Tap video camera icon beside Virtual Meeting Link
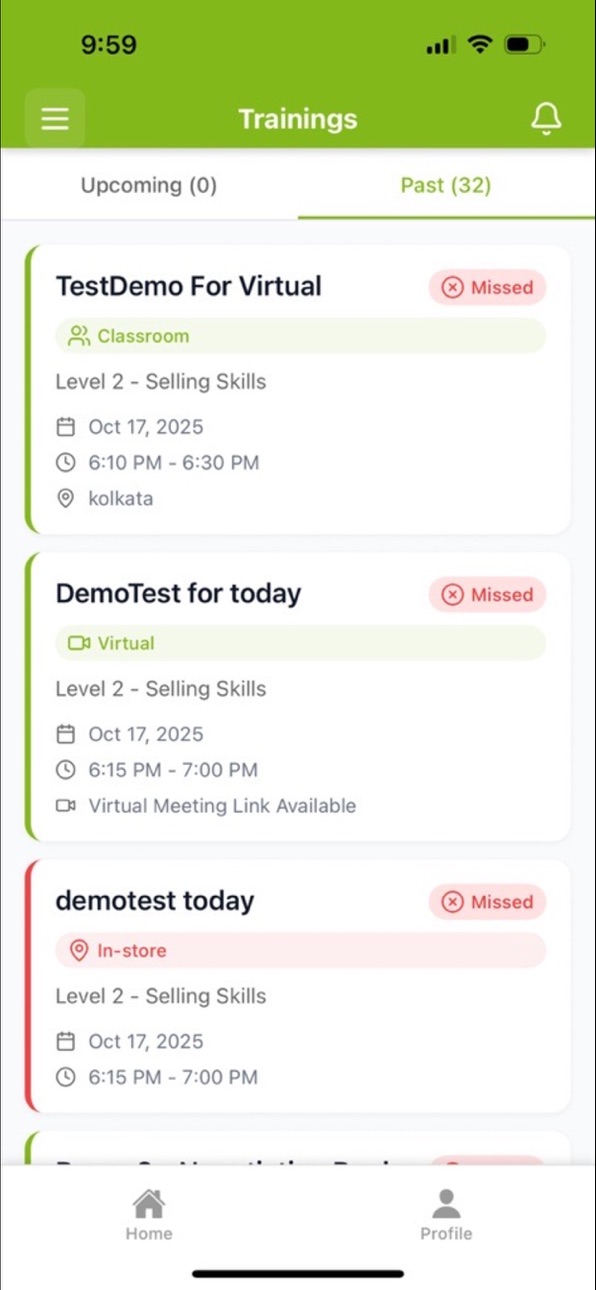The width and height of the screenshot is (596, 1290). [66, 805]
